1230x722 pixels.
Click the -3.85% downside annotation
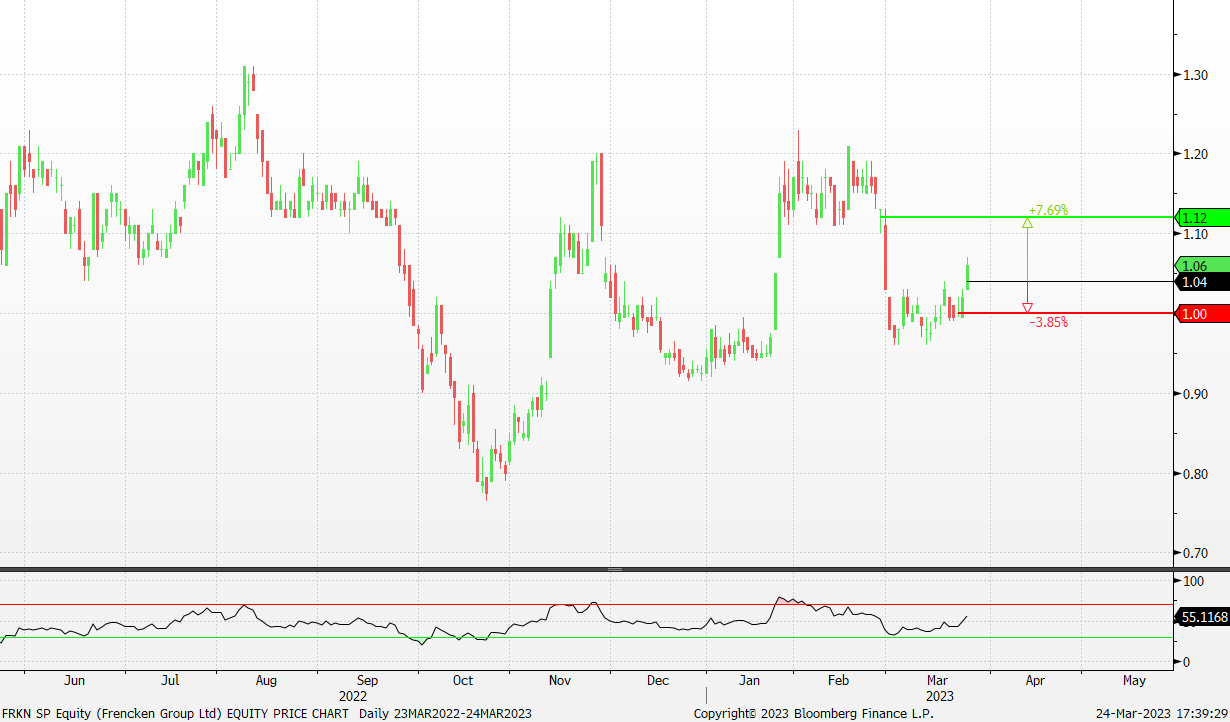pos(1048,322)
